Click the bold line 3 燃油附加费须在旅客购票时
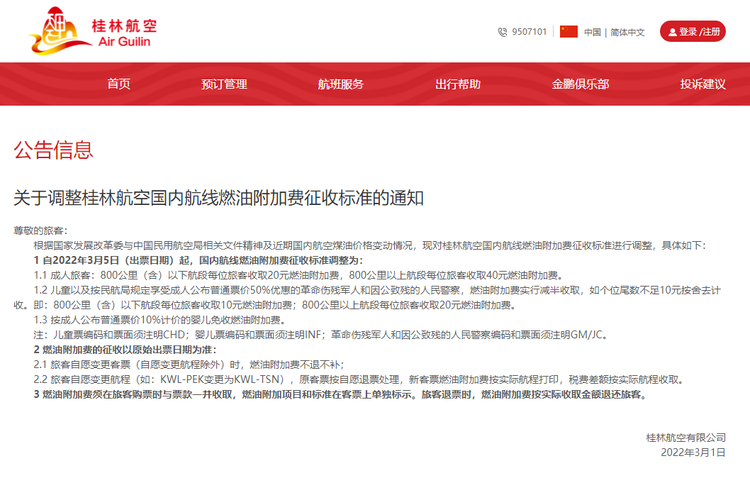The width and height of the screenshot is (750, 478). (340, 394)
